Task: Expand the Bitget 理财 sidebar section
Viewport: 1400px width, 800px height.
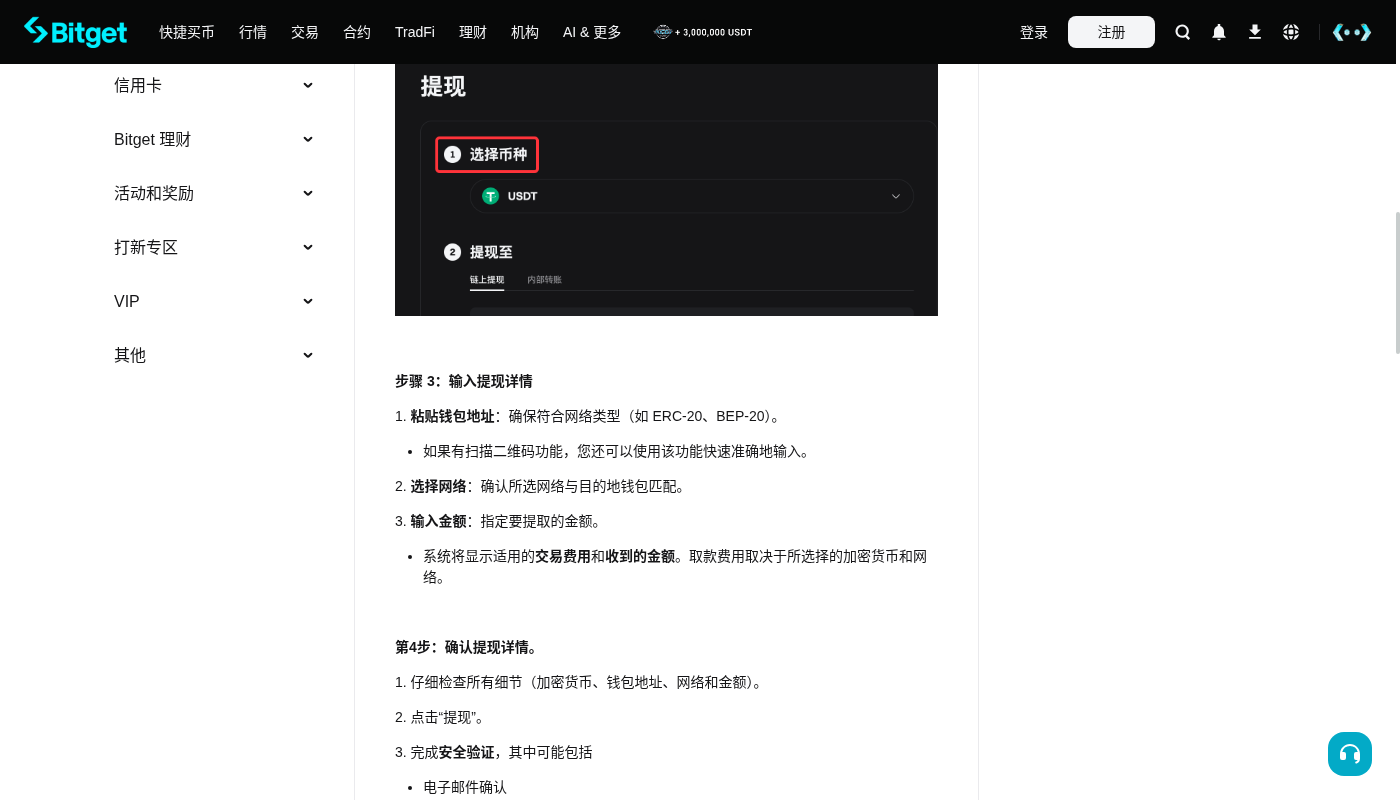Action: point(214,140)
